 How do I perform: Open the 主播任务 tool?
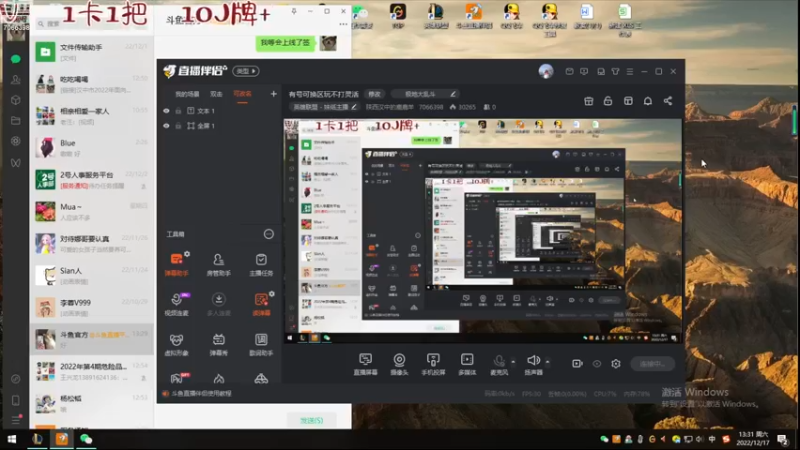(261, 264)
